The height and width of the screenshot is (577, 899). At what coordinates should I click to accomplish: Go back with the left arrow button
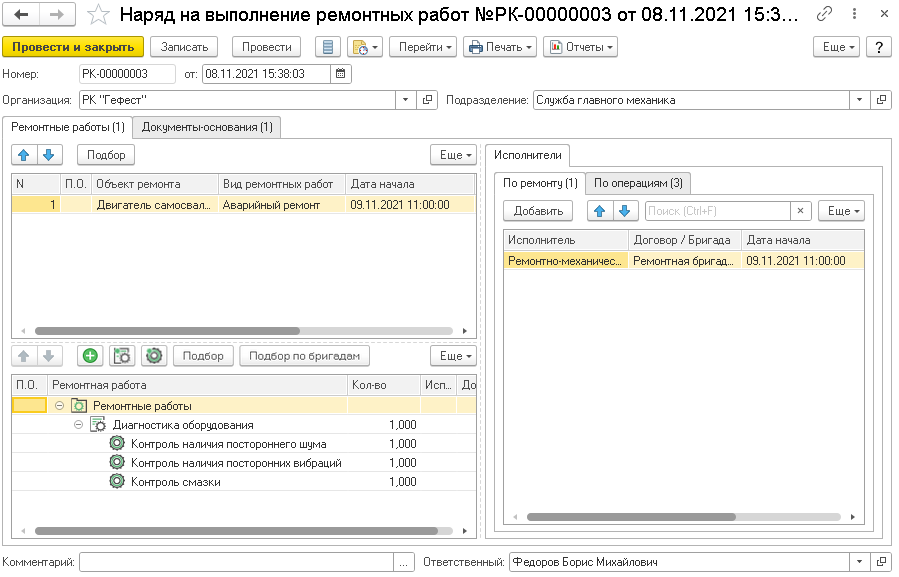coord(21,14)
